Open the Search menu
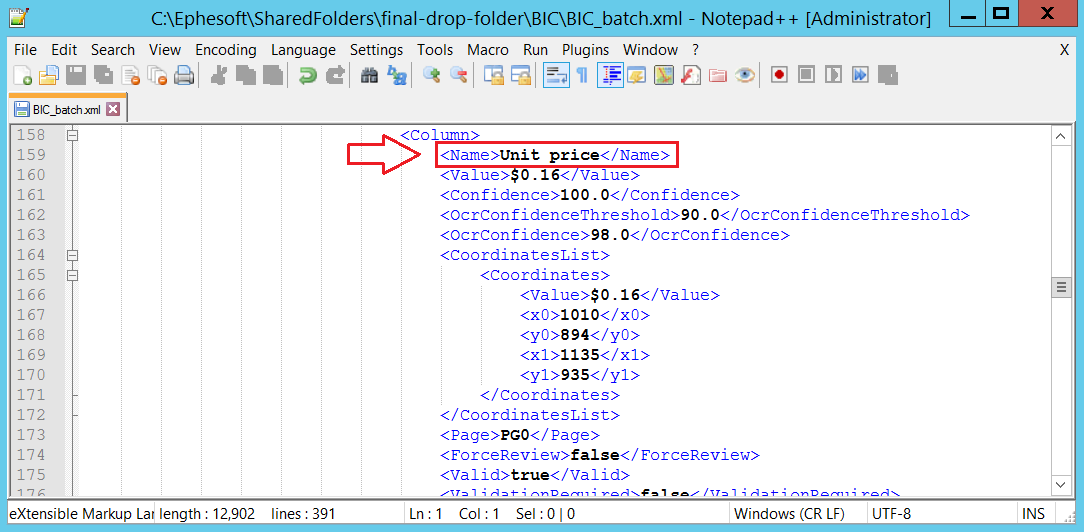 pos(113,50)
